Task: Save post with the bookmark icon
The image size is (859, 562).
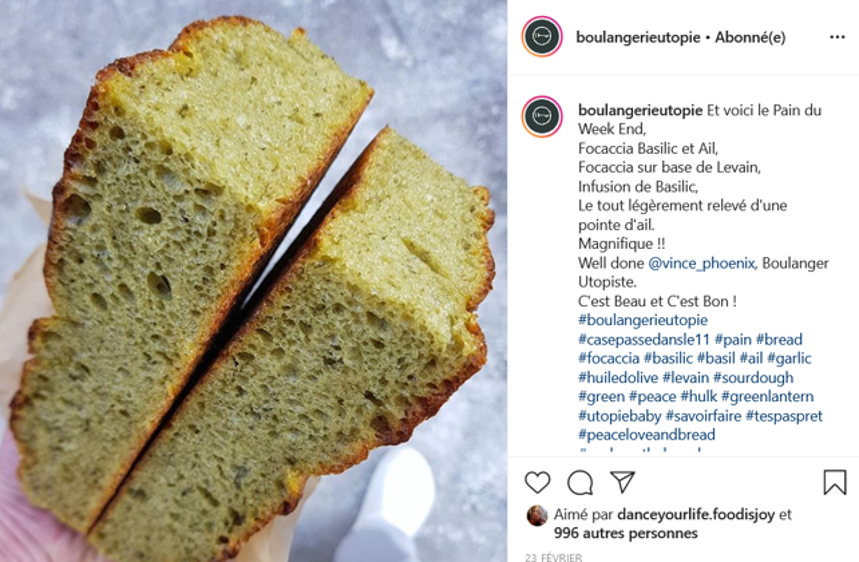Action: click(835, 482)
